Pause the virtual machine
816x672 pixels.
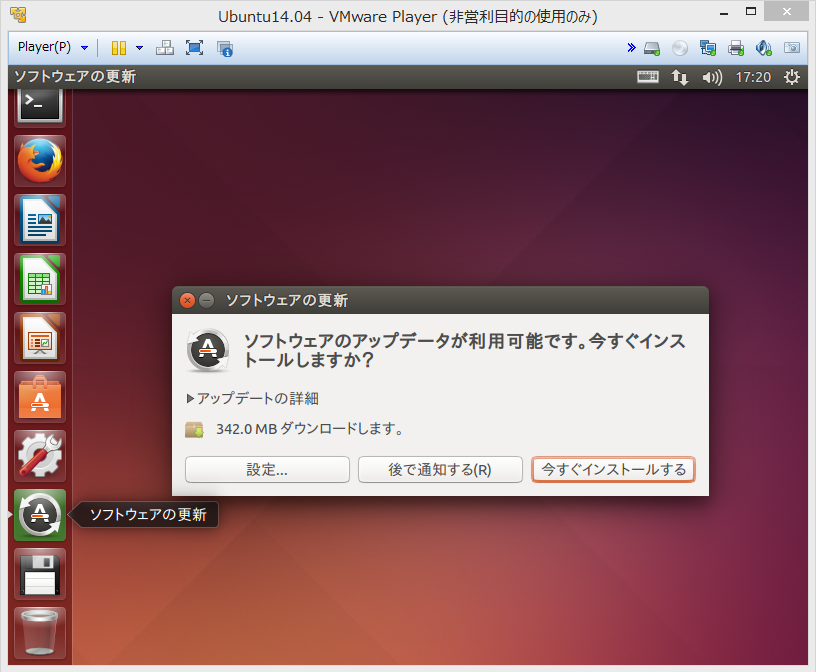tap(119, 48)
